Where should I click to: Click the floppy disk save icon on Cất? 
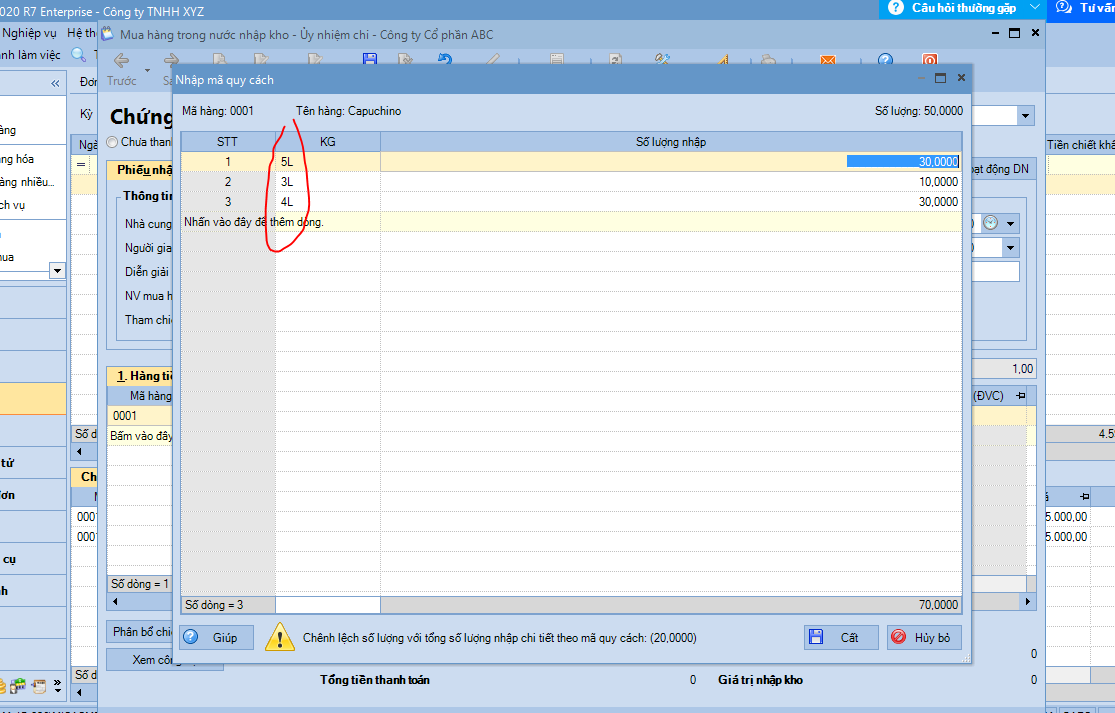815,637
